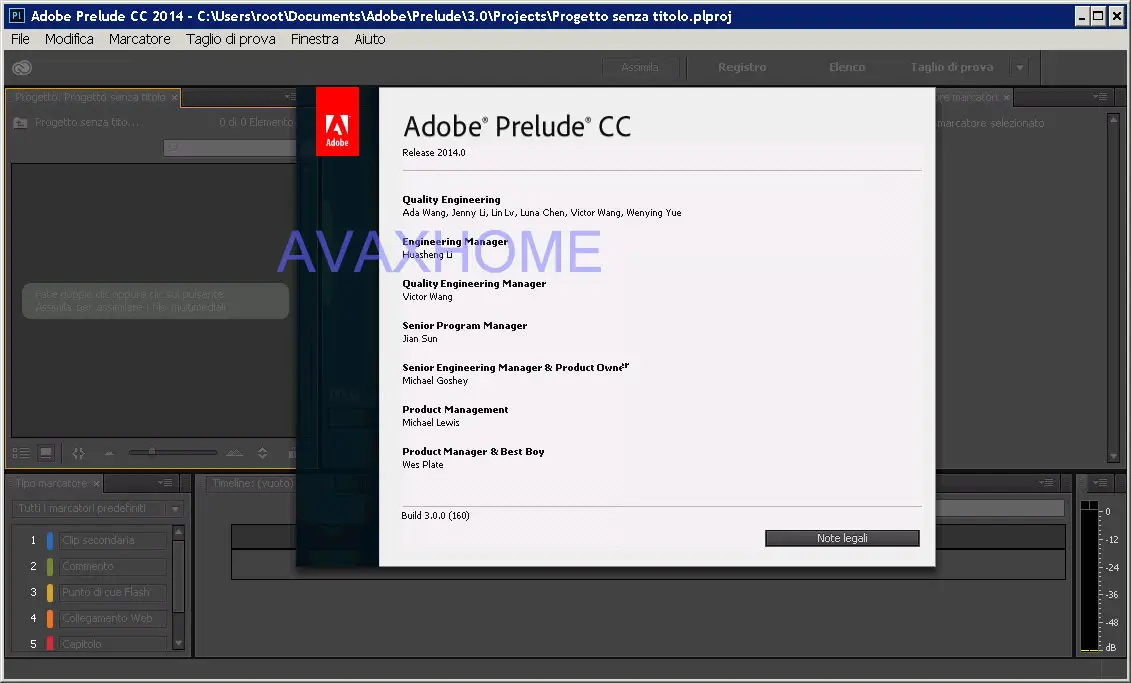1131x683 pixels.
Task: Maximize the Prelude window
Action: (x=1098, y=16)
